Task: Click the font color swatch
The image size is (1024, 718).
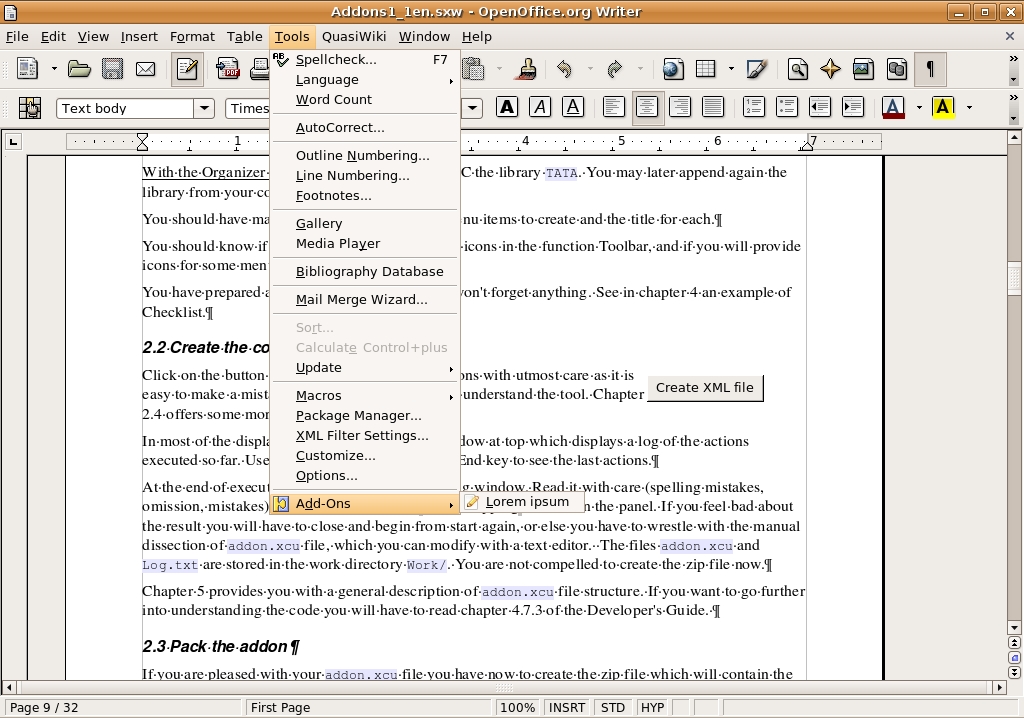Action: click(893, 108)
